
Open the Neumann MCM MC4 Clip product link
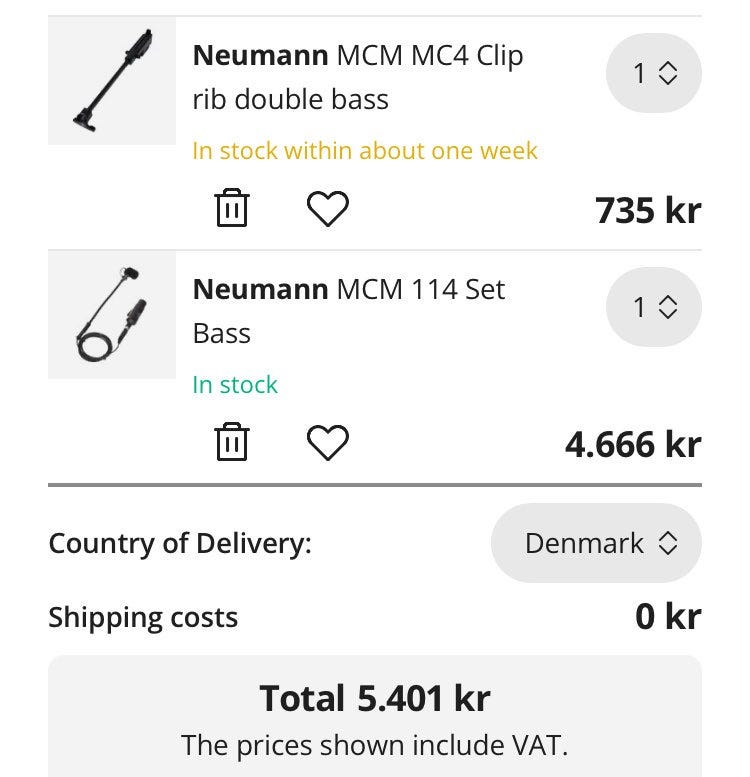357,77
